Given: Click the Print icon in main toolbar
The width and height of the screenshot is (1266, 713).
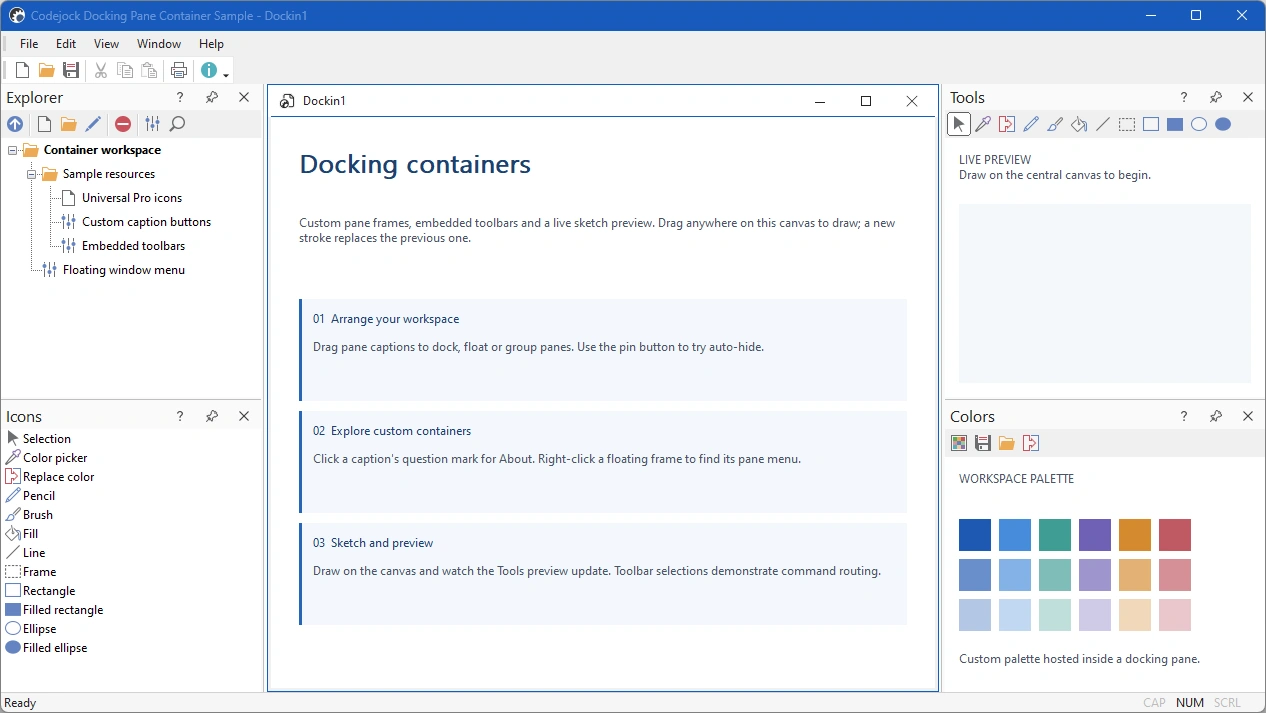Looking at the screenshot, I should (179, 70).
